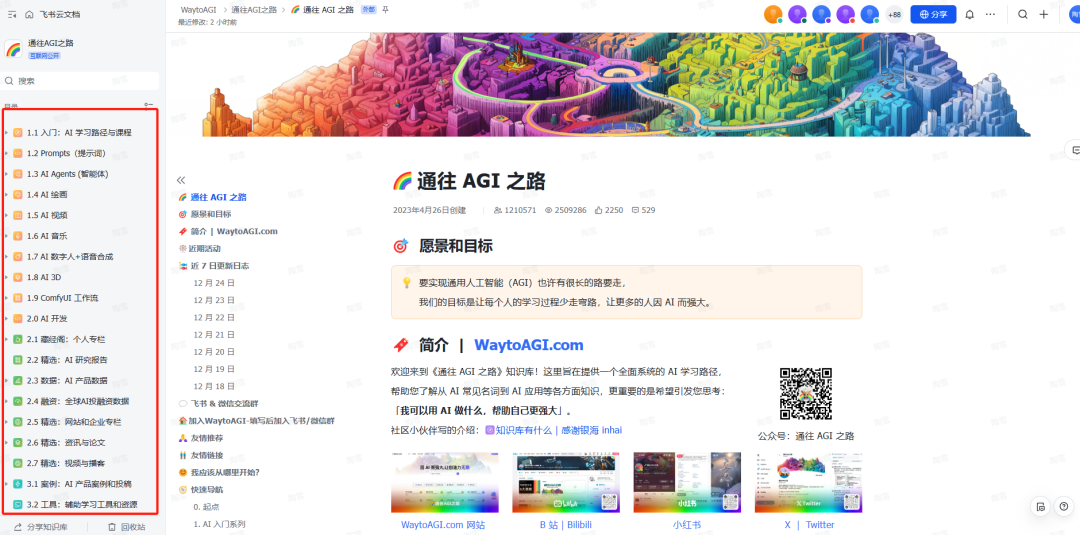Click the document info icon at bottom right
Viewport: 1080px width, 535px height.
tap(1041, 507)
